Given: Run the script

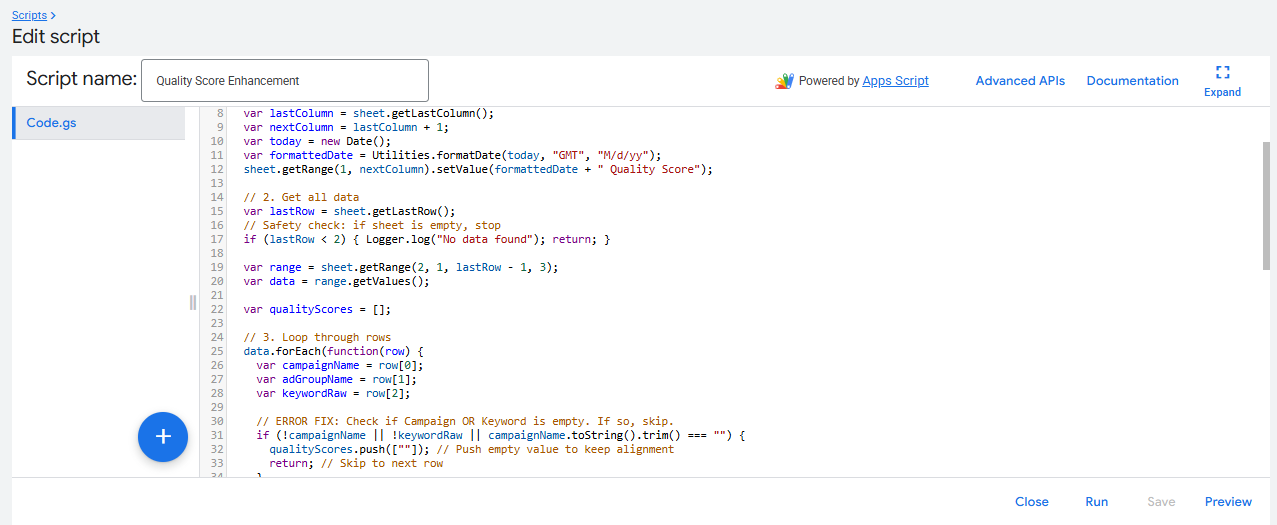Looking at the screenshot, I should [x=1096, y=502].
